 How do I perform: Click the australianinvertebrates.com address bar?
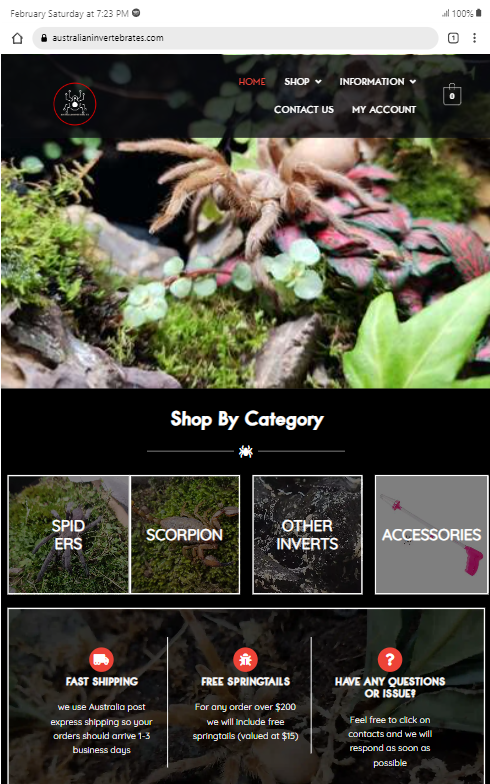235,38
